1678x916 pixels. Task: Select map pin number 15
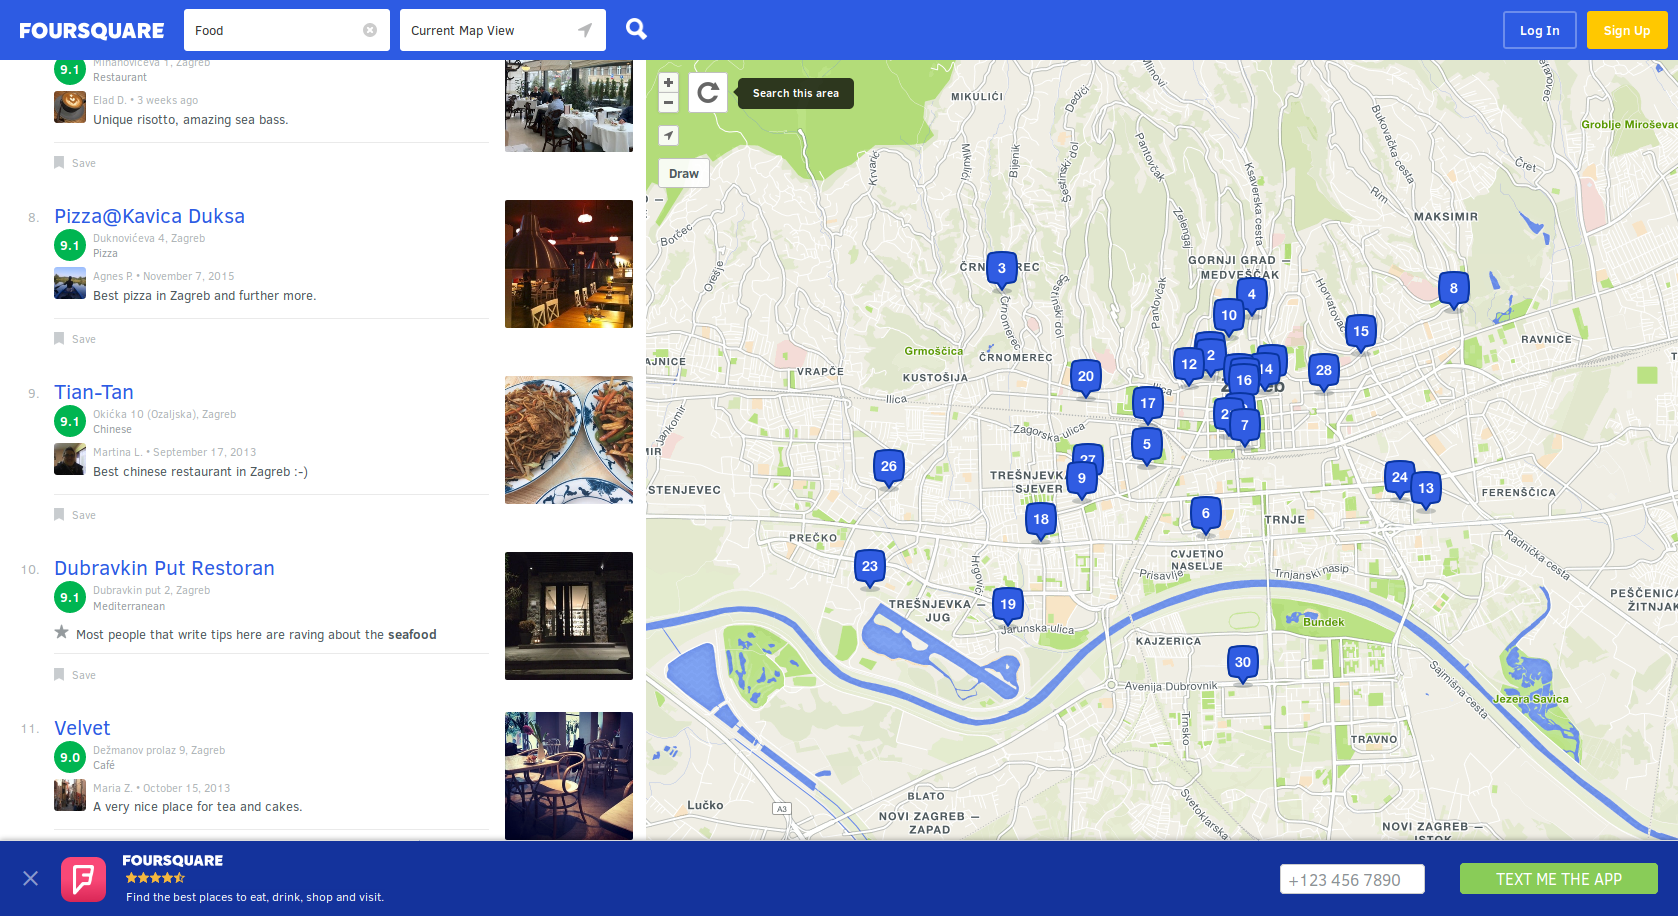pyautogui.click(x=1361, y=332)
